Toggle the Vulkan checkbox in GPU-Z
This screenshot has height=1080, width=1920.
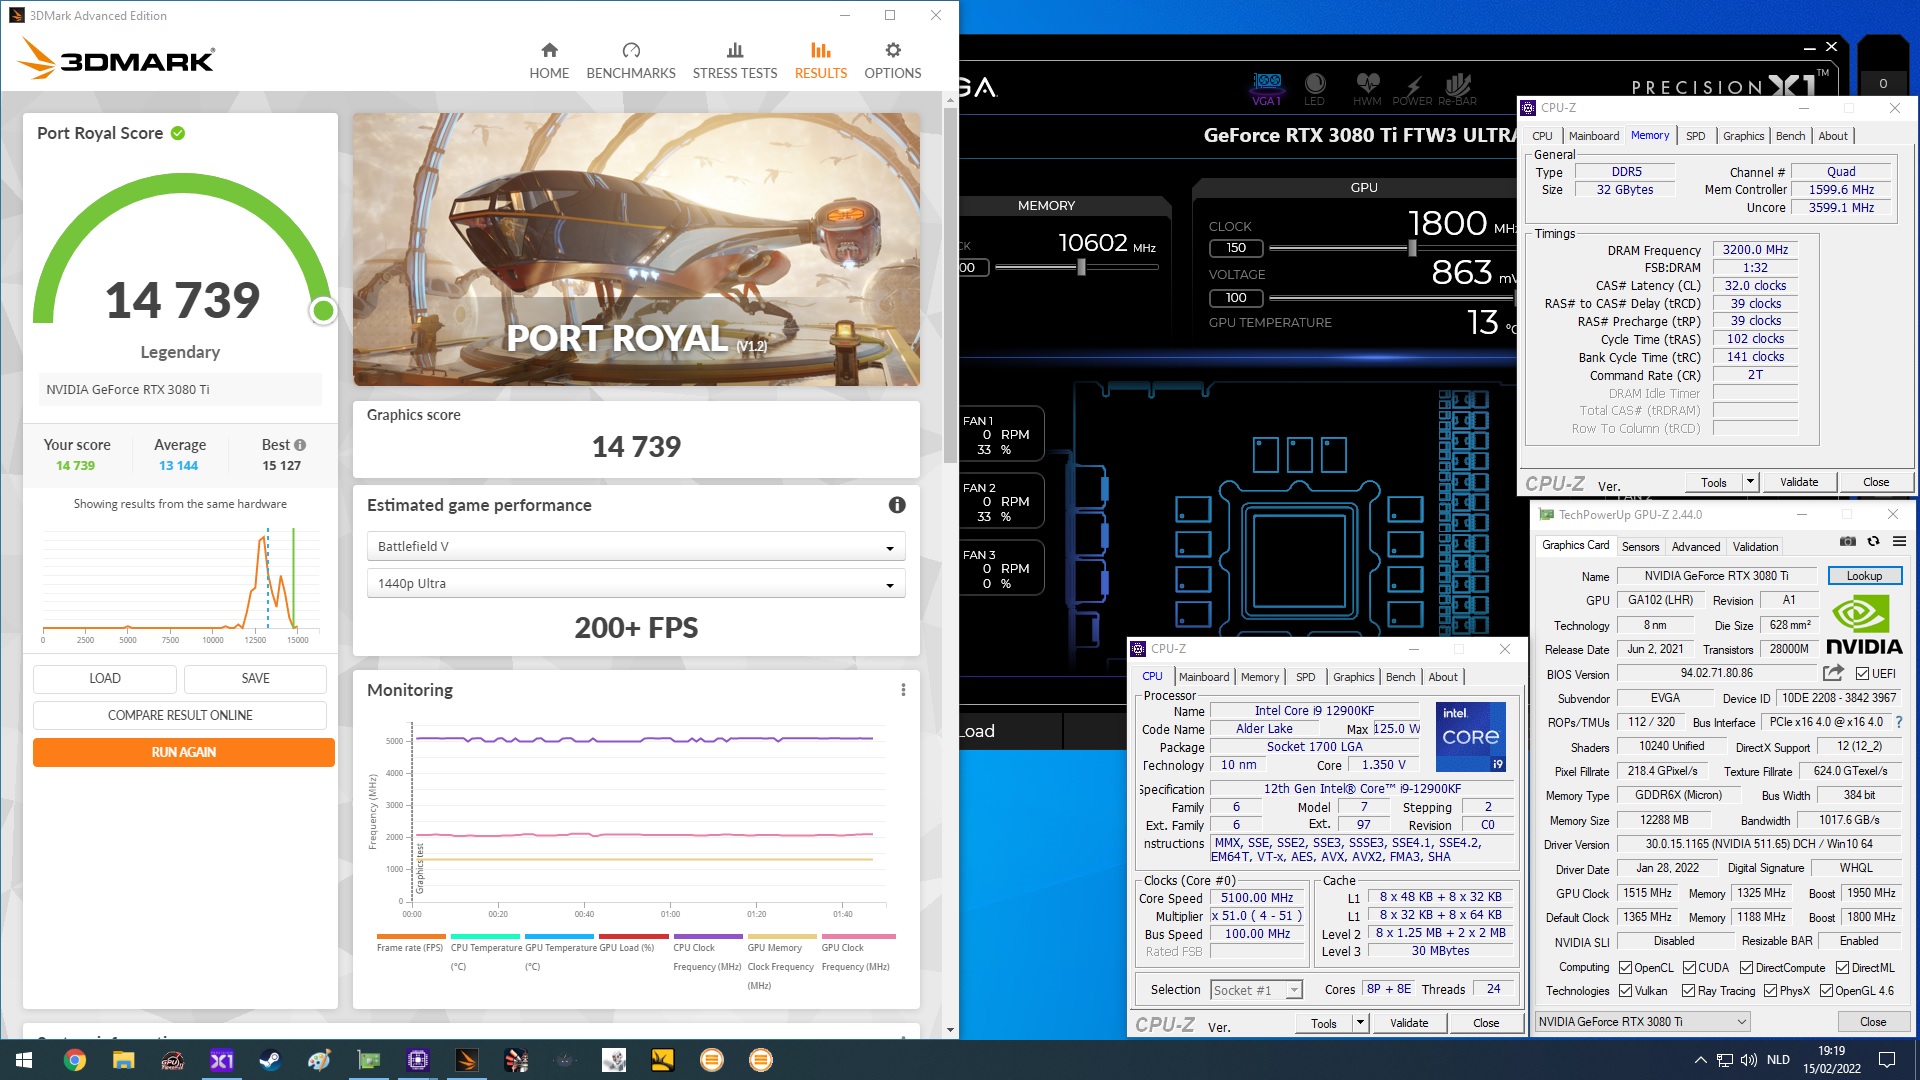coord(1625,991)
